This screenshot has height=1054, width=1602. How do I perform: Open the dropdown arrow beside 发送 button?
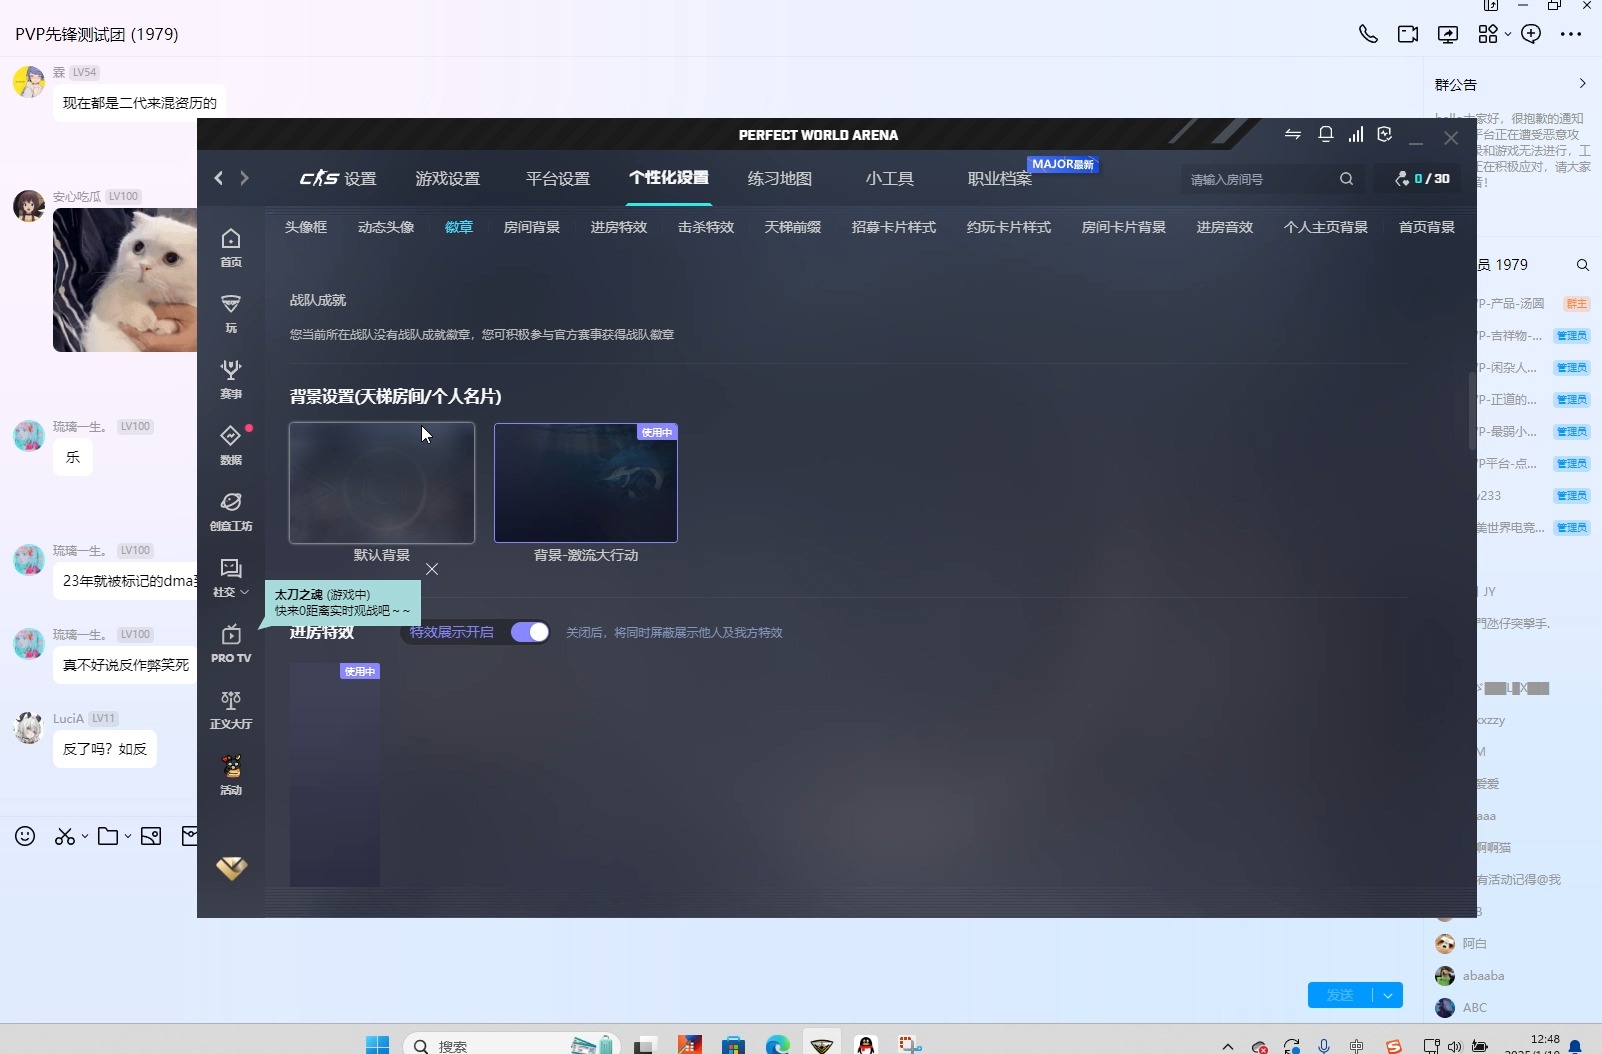[1388, 995]
